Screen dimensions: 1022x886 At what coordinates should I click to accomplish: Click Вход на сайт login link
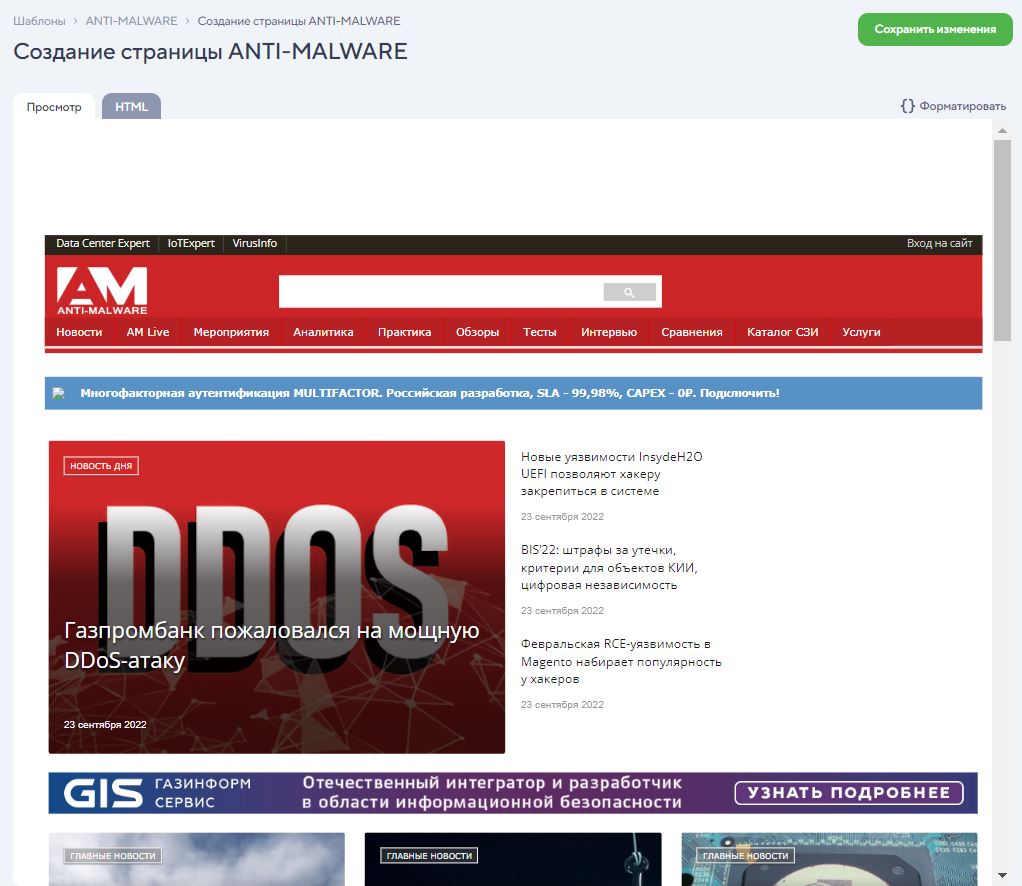(939, 243)
